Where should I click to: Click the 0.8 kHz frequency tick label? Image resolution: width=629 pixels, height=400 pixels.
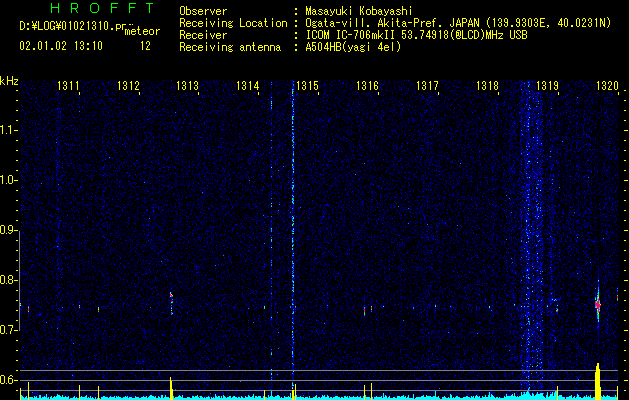8,280
